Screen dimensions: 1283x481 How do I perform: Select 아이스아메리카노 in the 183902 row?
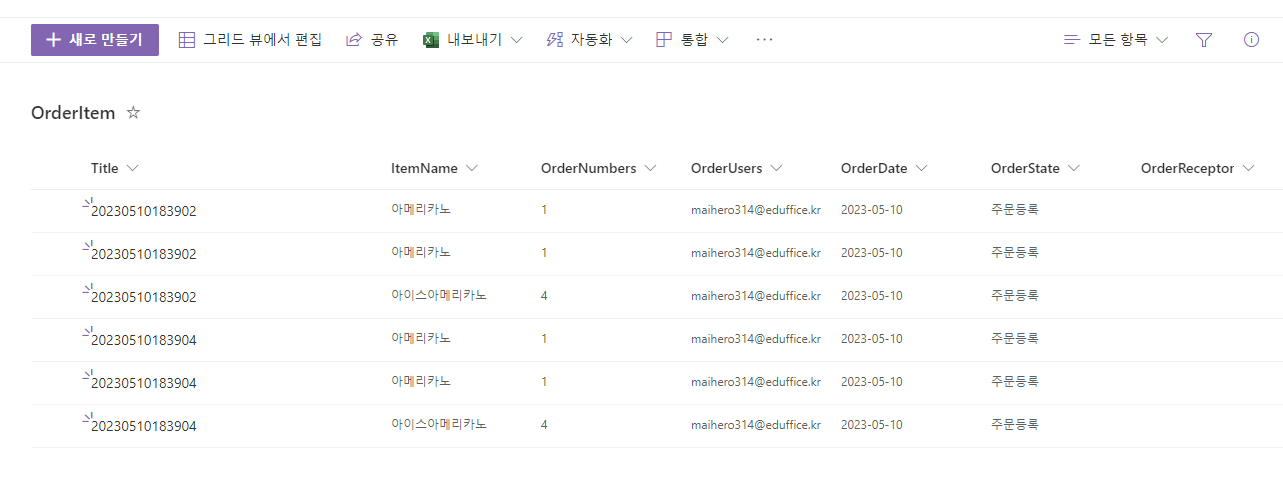(x=439, y=296)
